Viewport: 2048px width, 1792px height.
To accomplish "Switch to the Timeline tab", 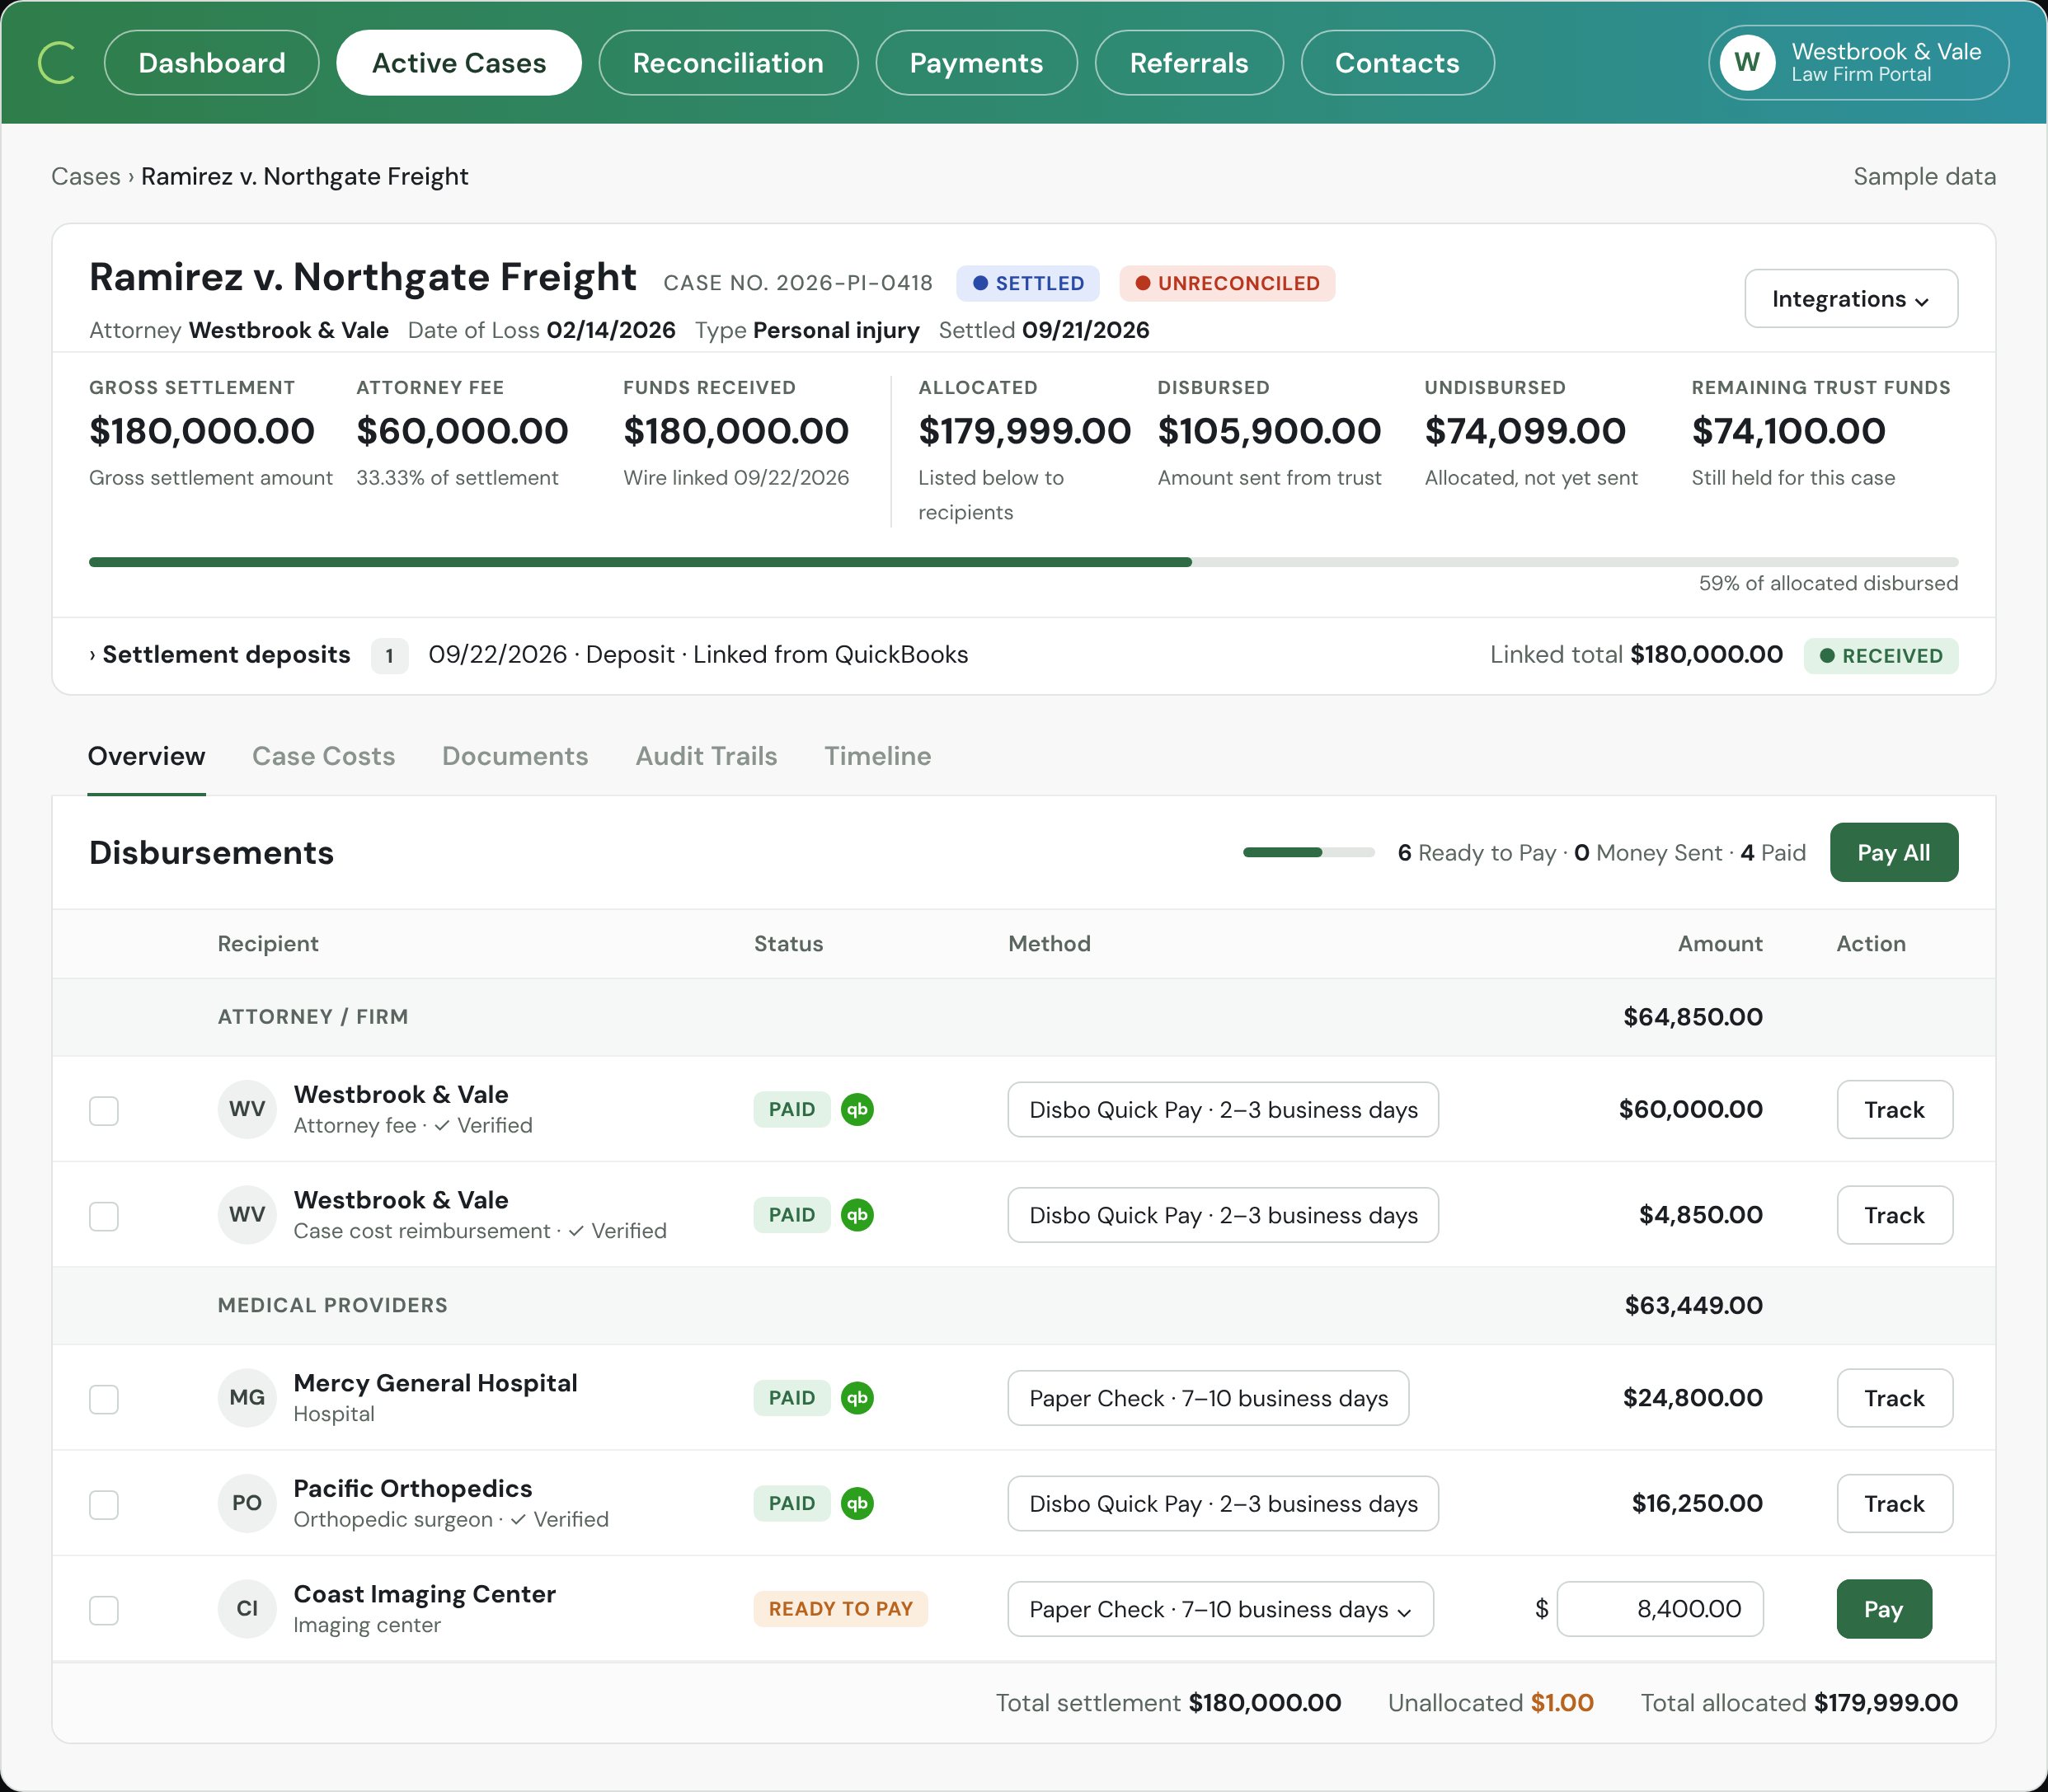I will (877, 756).
